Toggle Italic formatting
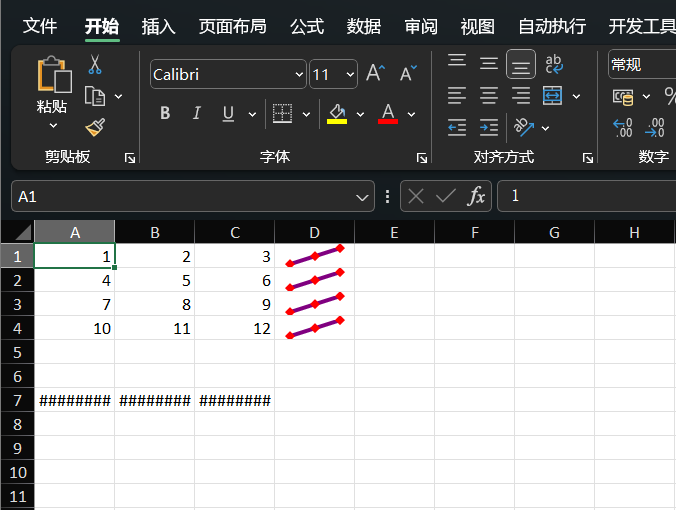The width and height of the screenshot is (676, 510). pos(197,113)
